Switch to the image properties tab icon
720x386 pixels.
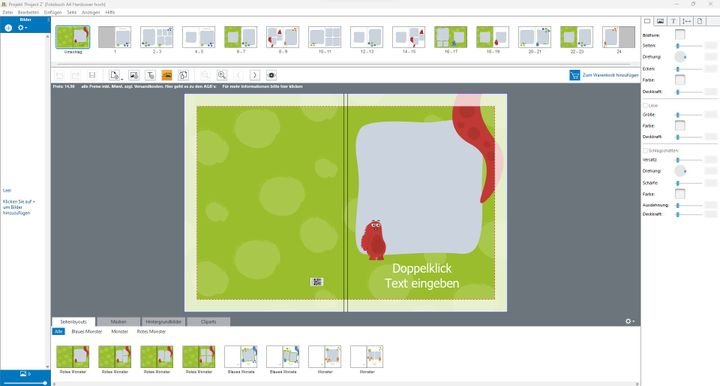(x=660, y=21)
